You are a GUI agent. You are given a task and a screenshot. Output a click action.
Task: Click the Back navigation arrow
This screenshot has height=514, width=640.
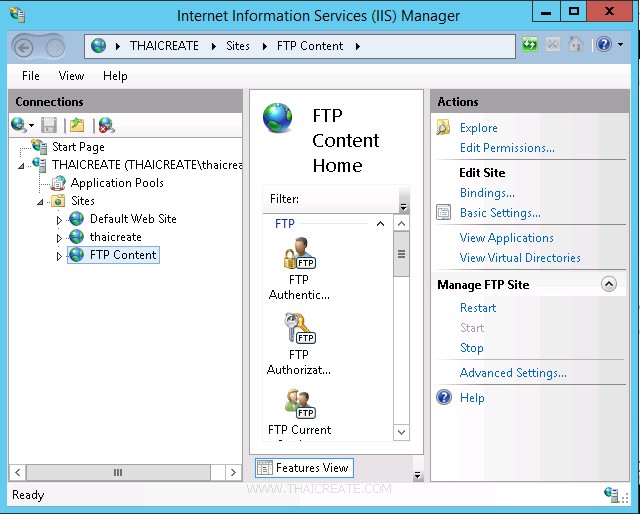pyautogui.click(x=23, y=48)
